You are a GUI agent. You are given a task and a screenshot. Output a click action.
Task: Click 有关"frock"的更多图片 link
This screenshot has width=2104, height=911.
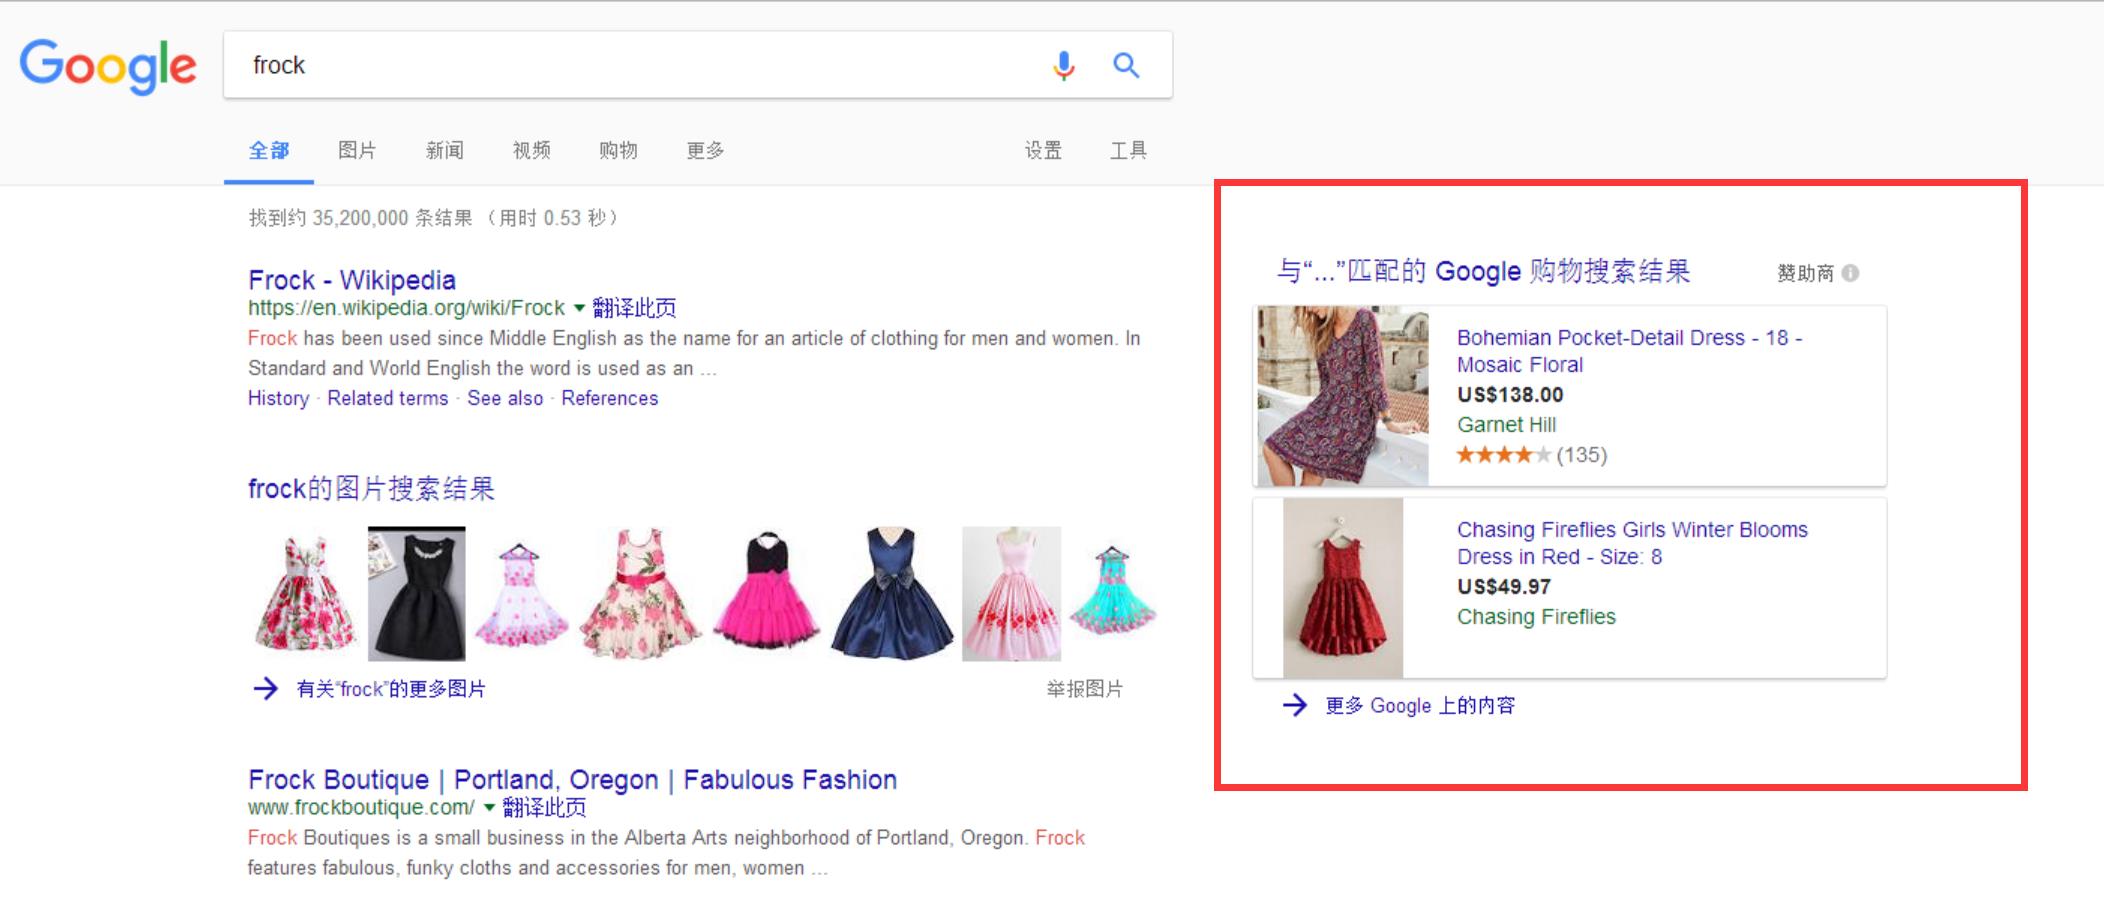click(391, 689)
